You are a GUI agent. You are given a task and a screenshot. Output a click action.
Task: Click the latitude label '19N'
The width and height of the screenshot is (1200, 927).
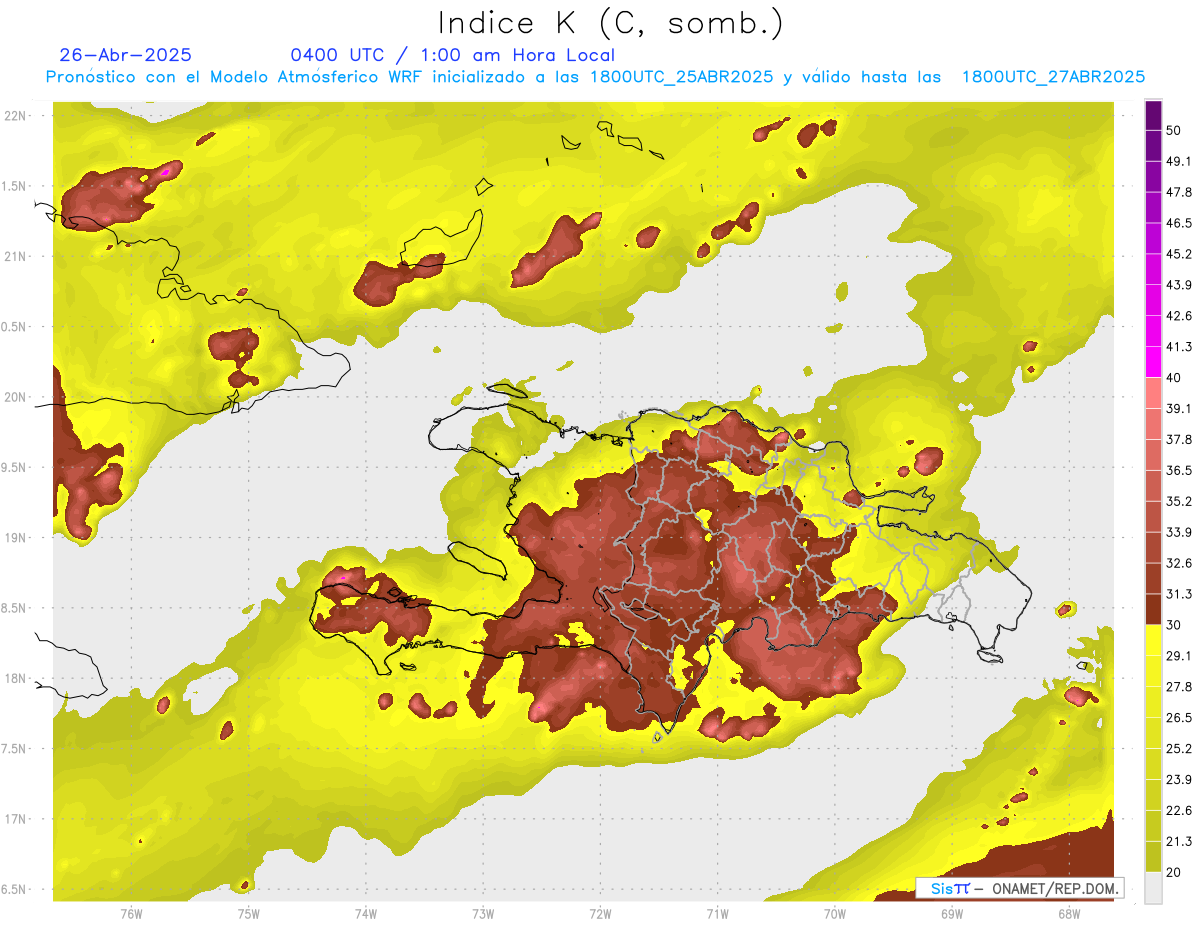(15, 538)
